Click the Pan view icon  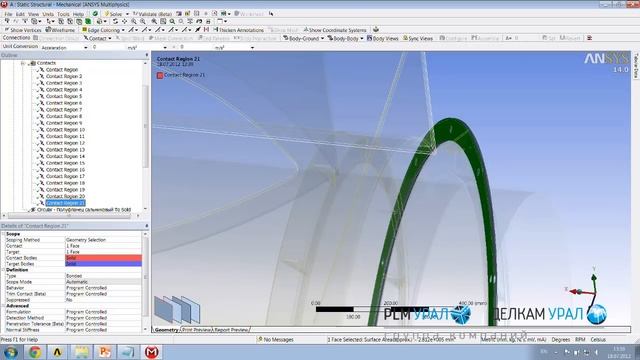coord(124,21)
